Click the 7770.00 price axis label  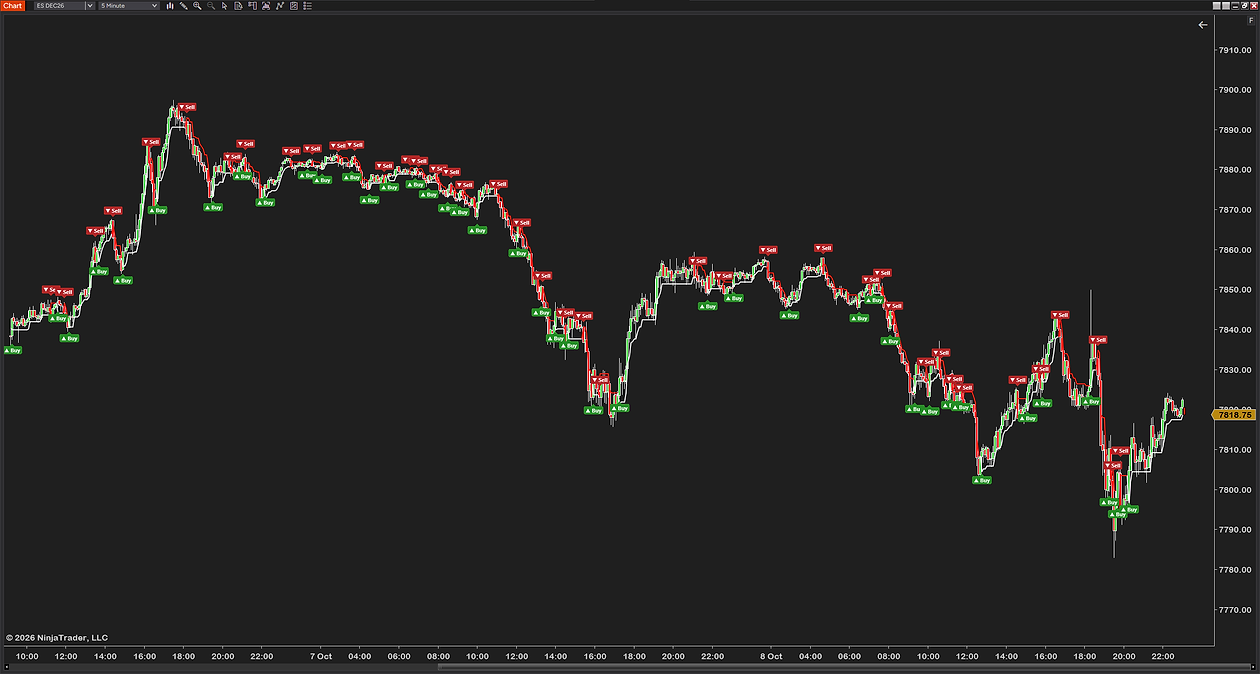[1234, 609]
